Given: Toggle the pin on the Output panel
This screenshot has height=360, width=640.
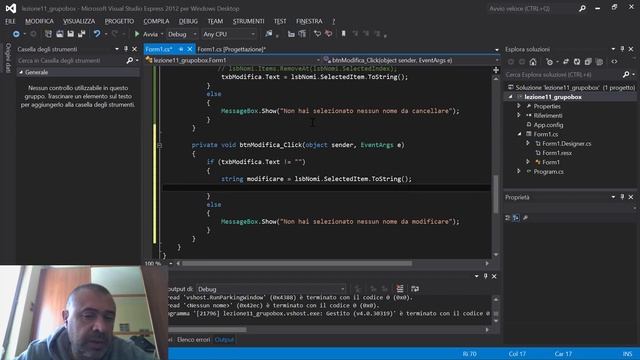Looking at the screenshot, I should (485, 276).
